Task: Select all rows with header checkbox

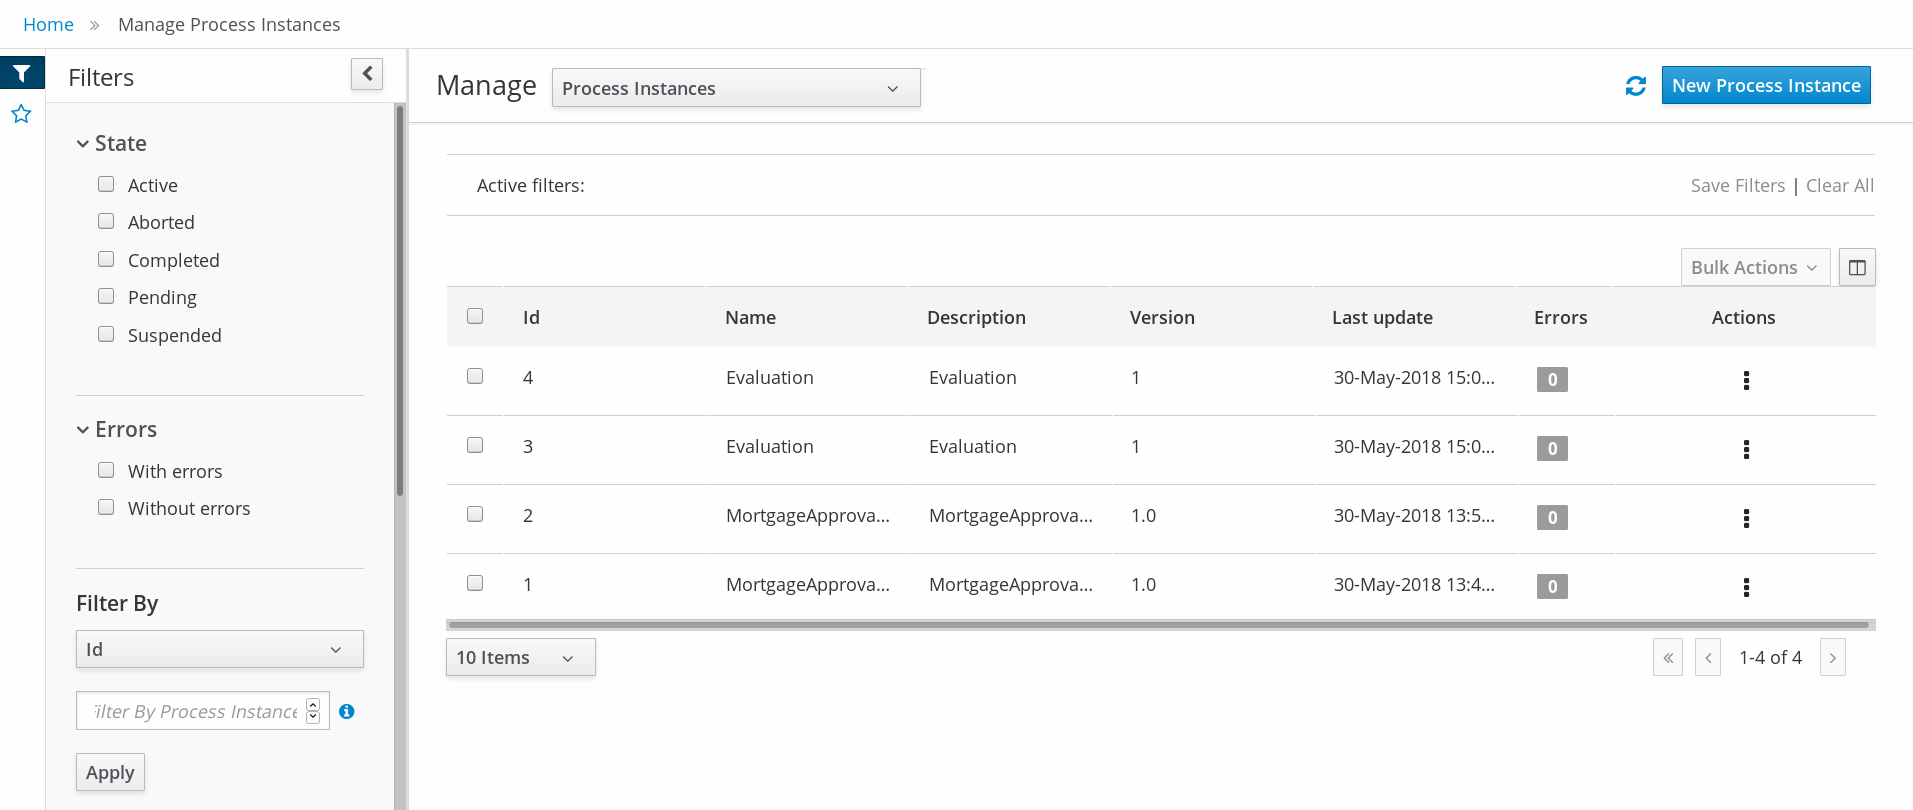Action: 475,316
